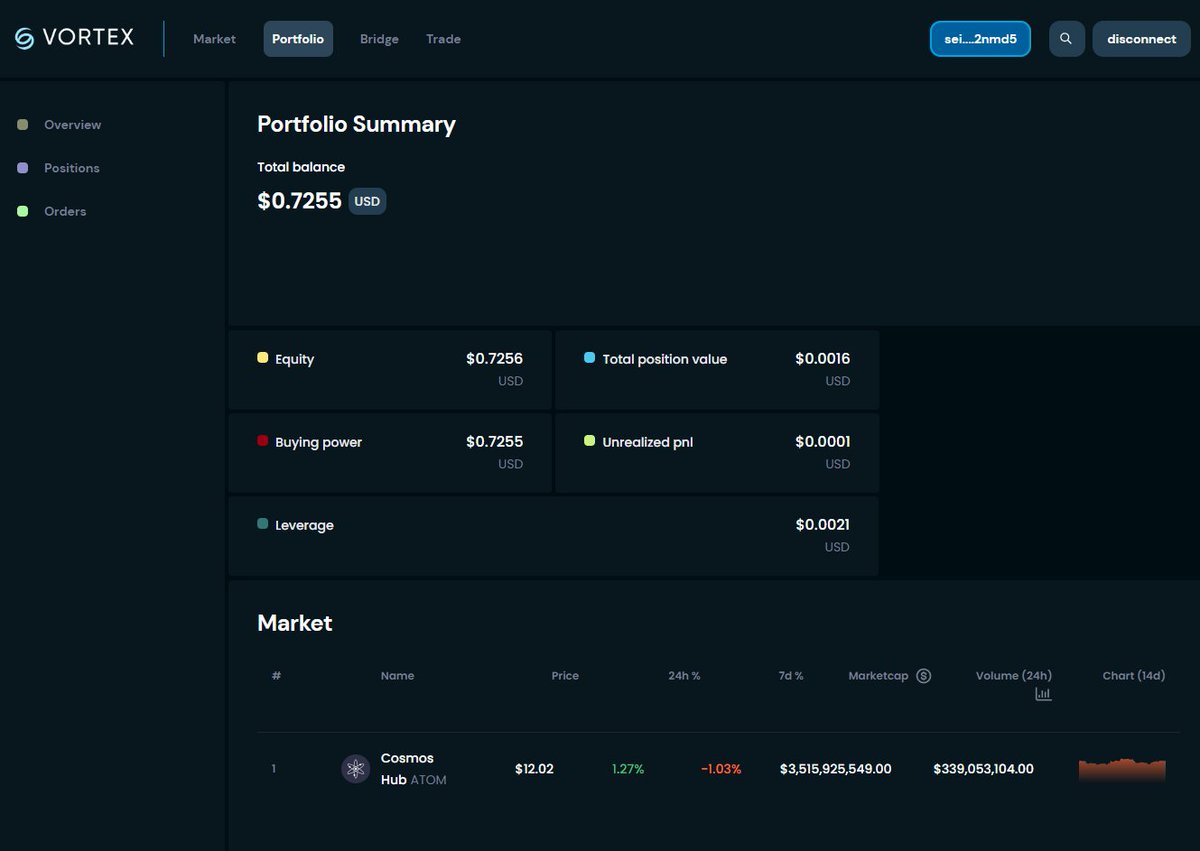Click the $3,515,925,549.00 marketcap value
Screen dimensions: 1200x851
(836, 769)
